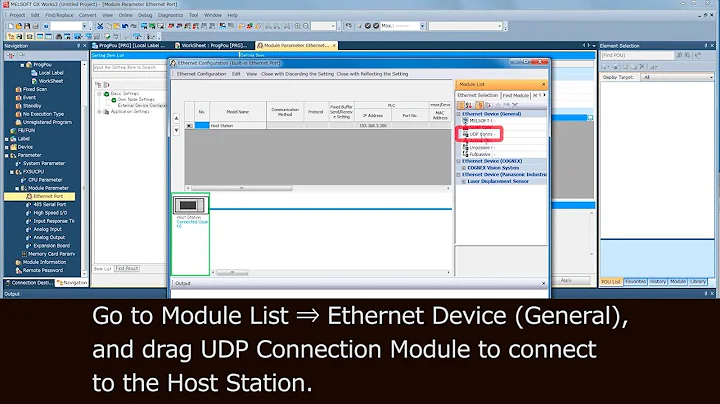Click the New project toolbar icon
Screen dimensions: 720x404
pyautogui.click(x=11, y=26)
